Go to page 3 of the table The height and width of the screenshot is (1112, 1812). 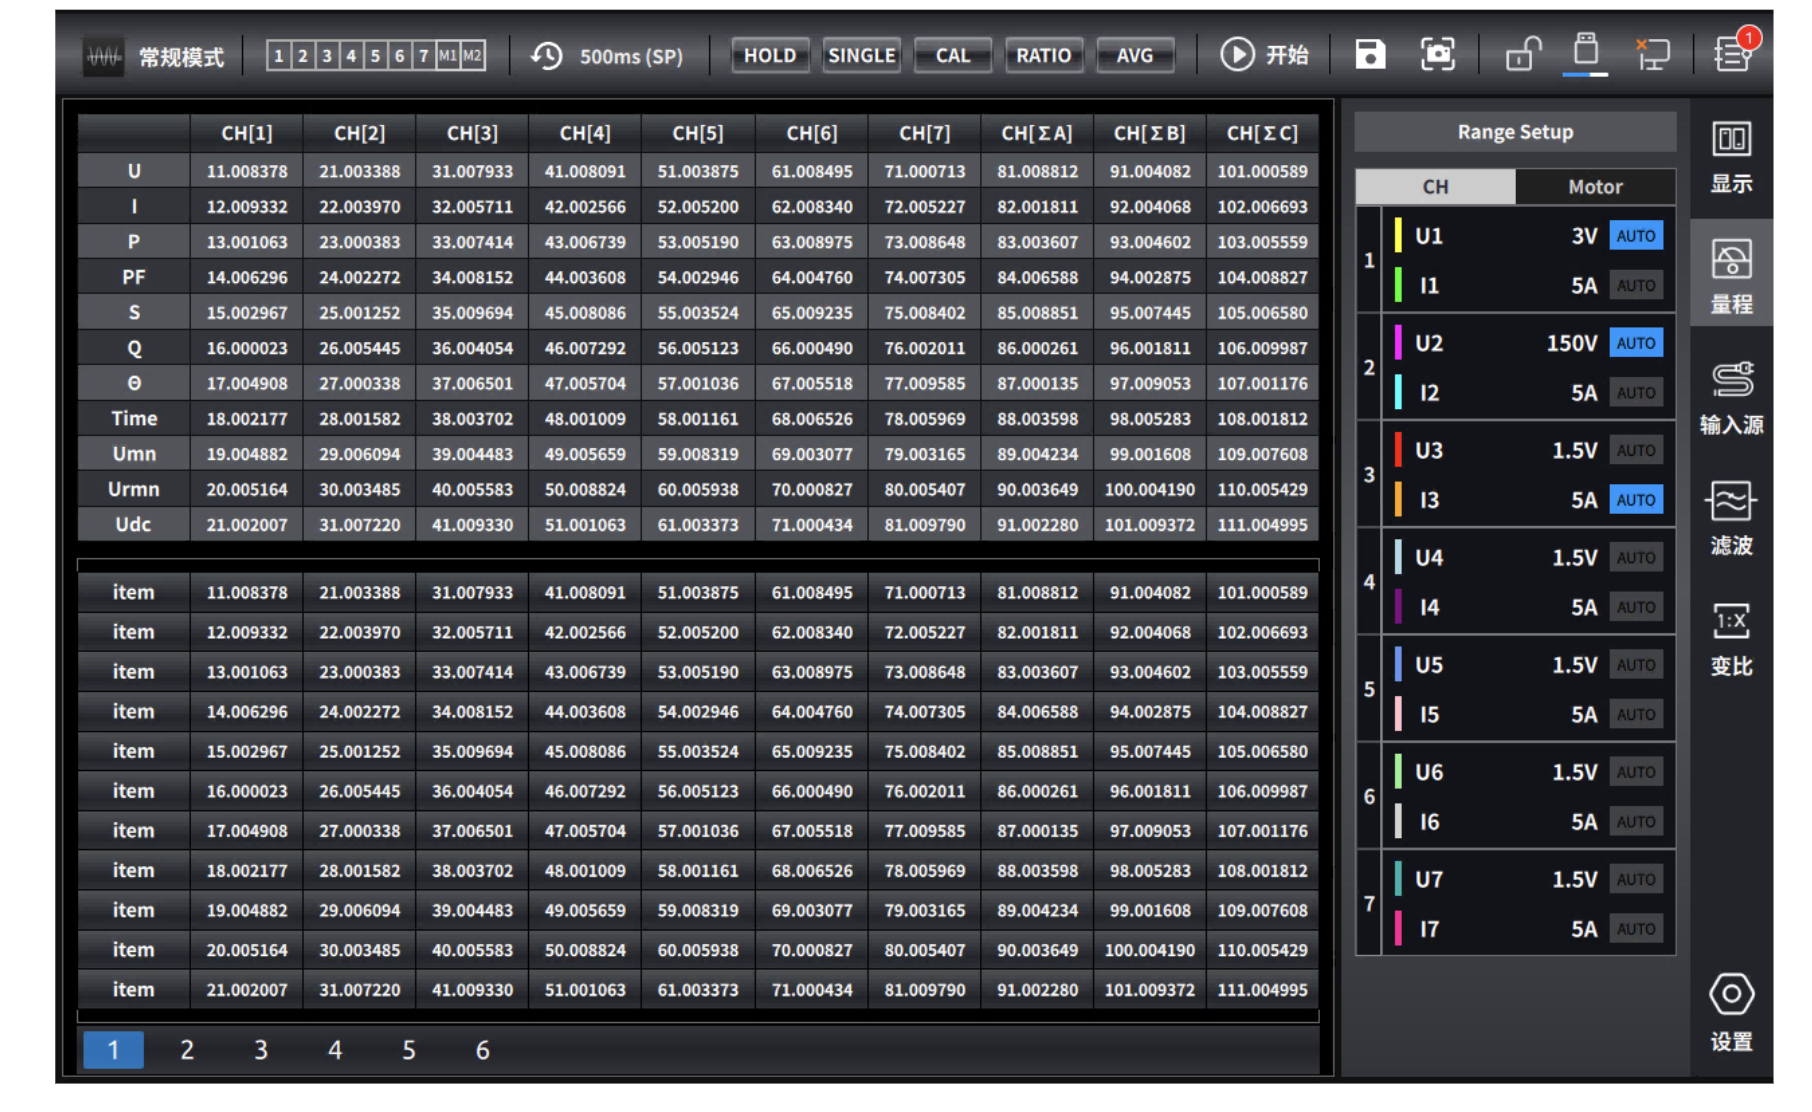coord(261,1050)
